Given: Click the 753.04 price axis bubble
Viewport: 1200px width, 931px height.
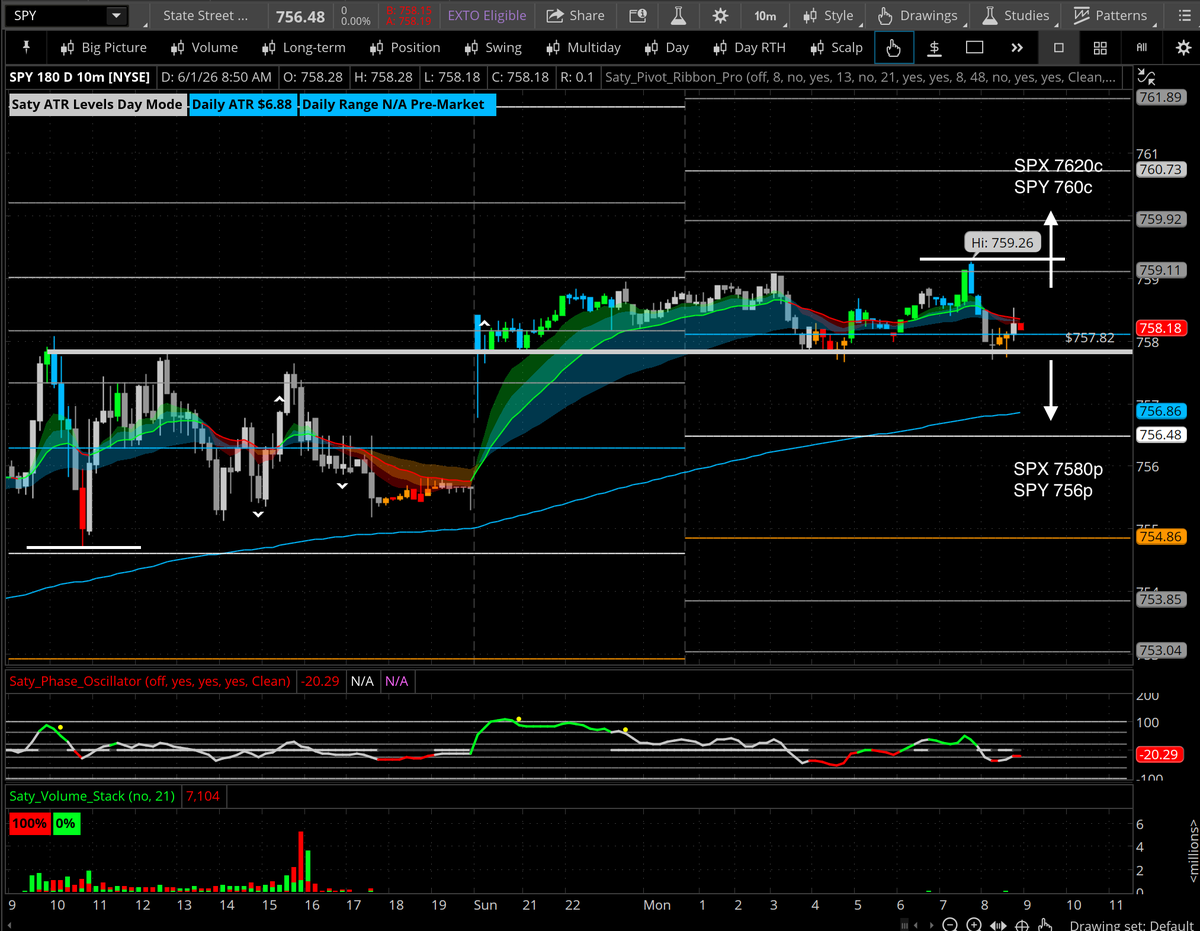Looking at the screenshot, I should [x=1161, y=651].
